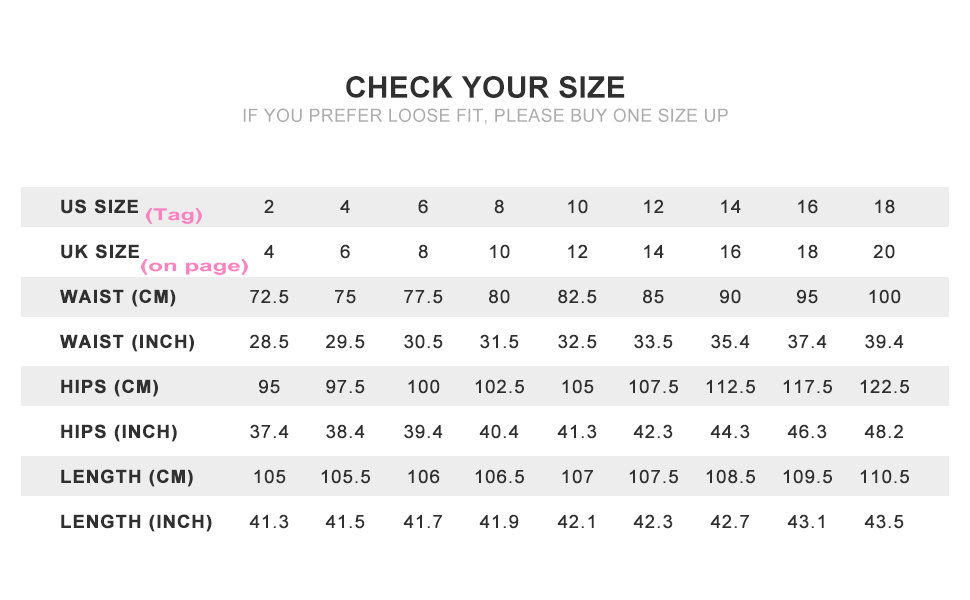Select the waist value 39.4 inch
Viewport: 970px width, 600px height.
tap(884, 342)
